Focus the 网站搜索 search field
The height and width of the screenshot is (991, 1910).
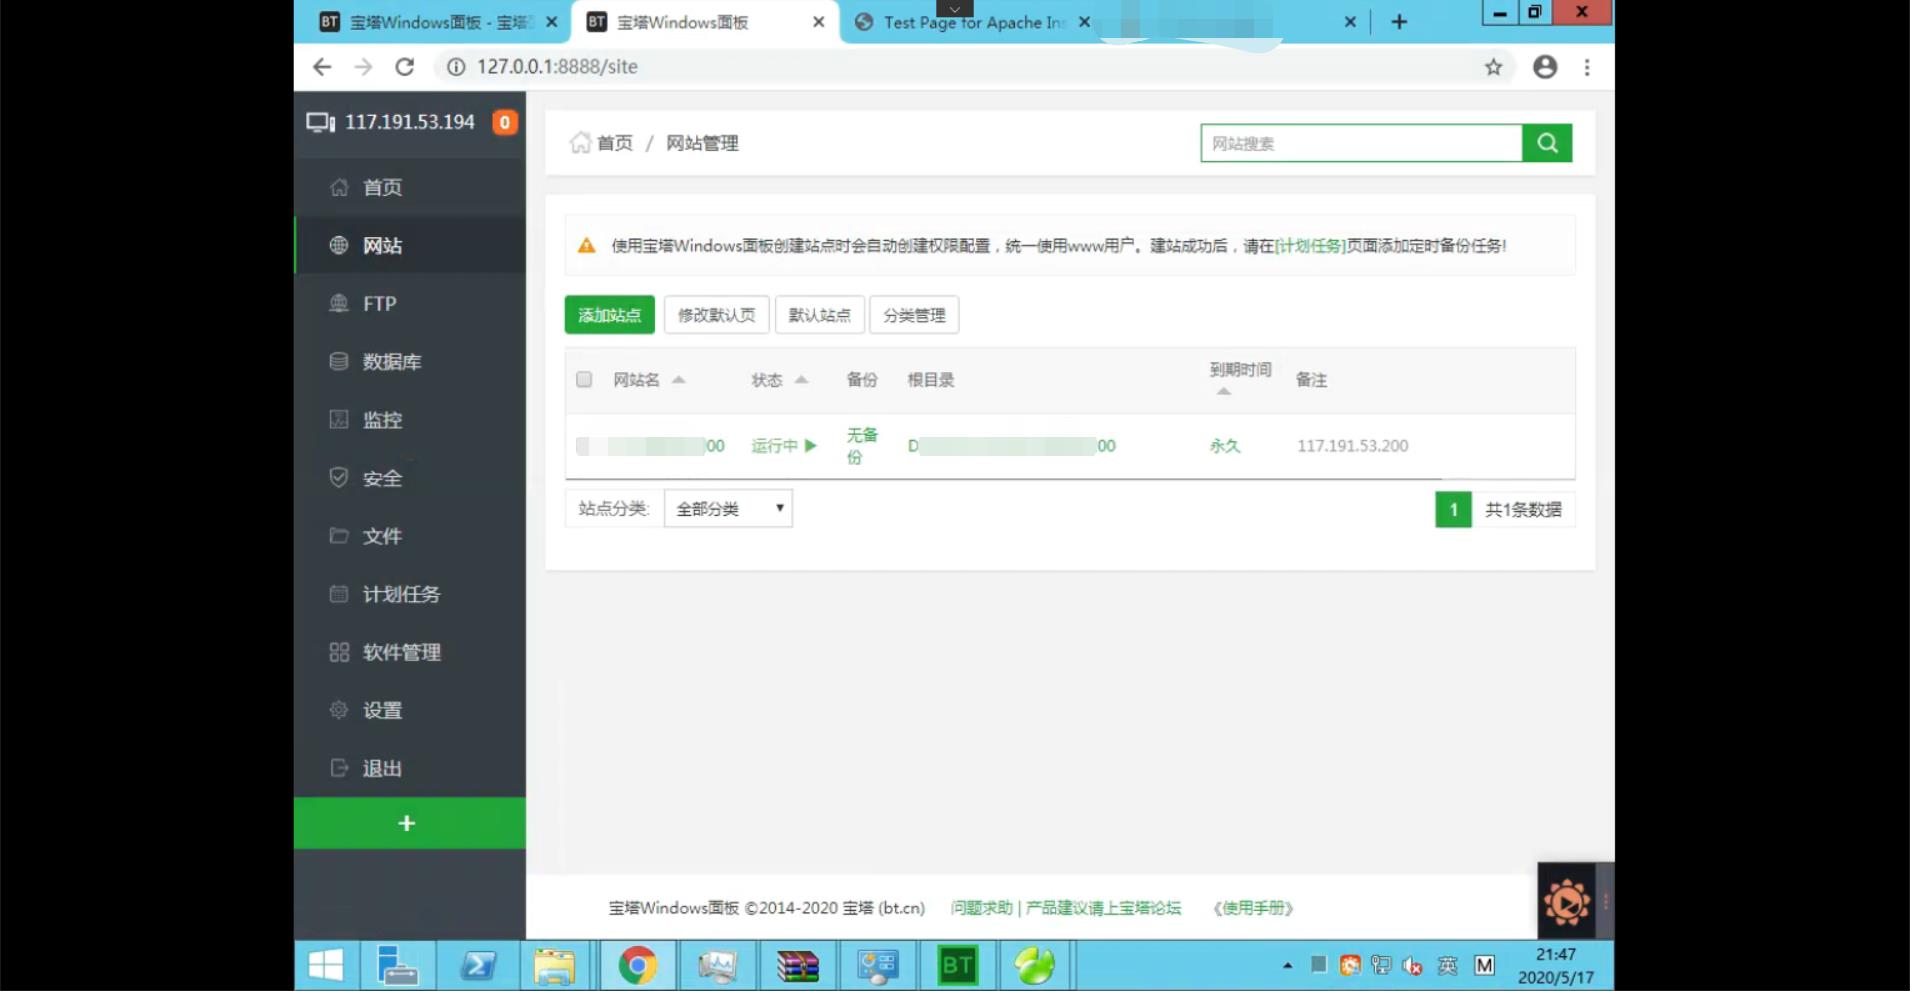(x=1361, y=143)
